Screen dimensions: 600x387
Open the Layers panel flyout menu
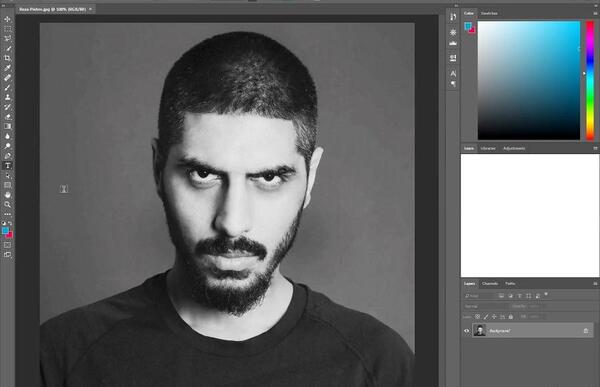click(x=595, y=284)
